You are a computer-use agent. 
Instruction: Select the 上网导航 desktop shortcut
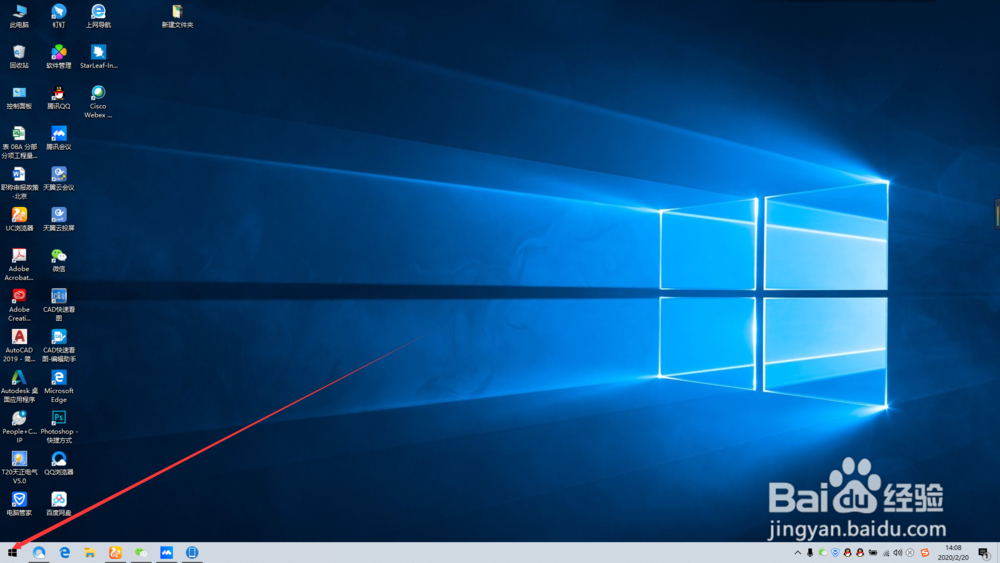click(98, 17)
